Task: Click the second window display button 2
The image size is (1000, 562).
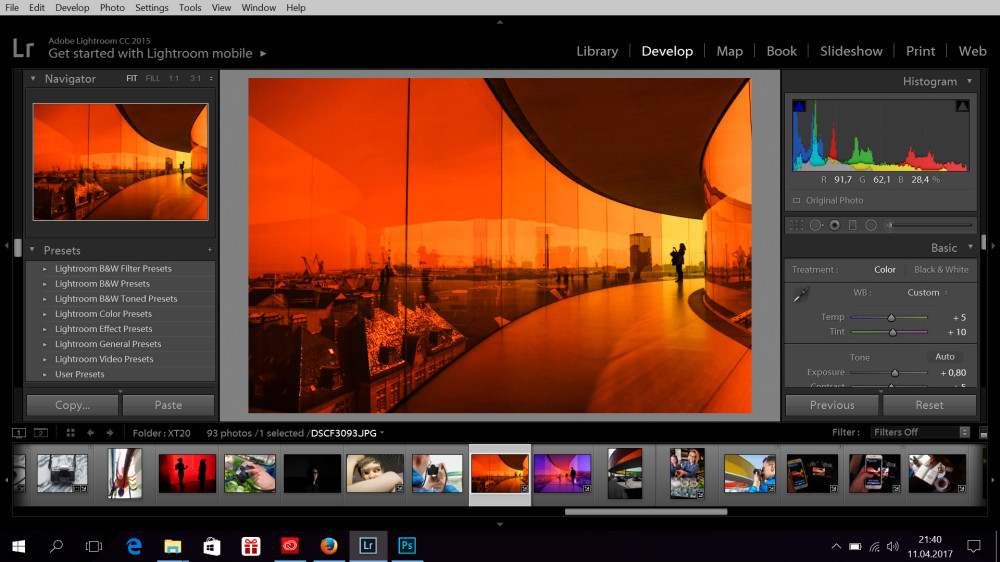Action: 41,433
